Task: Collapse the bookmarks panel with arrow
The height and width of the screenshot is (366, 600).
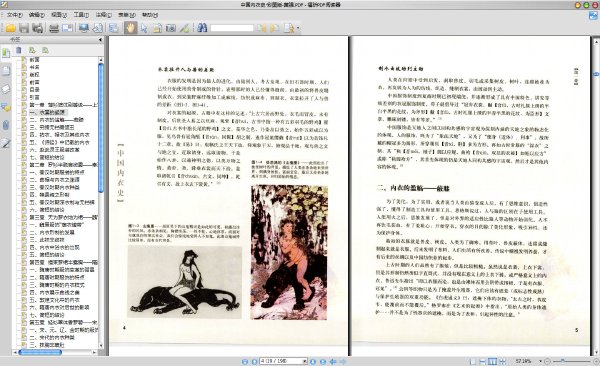Action: tap(101, 39)
